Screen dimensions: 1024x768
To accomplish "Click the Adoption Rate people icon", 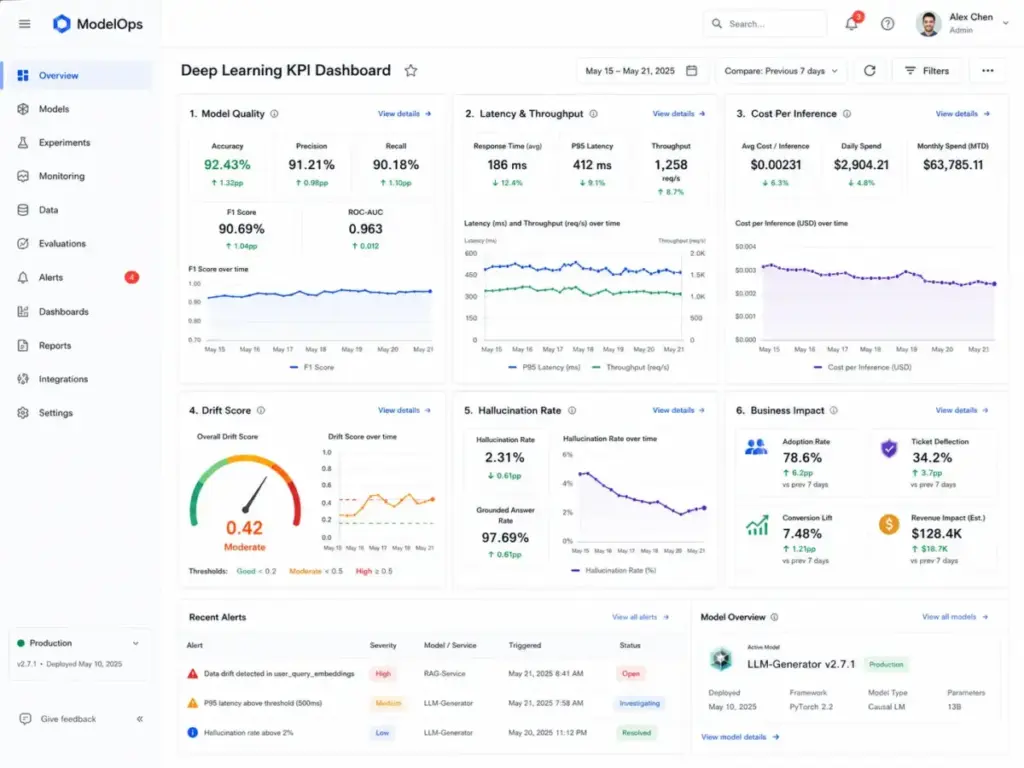I will pos(756,447).
